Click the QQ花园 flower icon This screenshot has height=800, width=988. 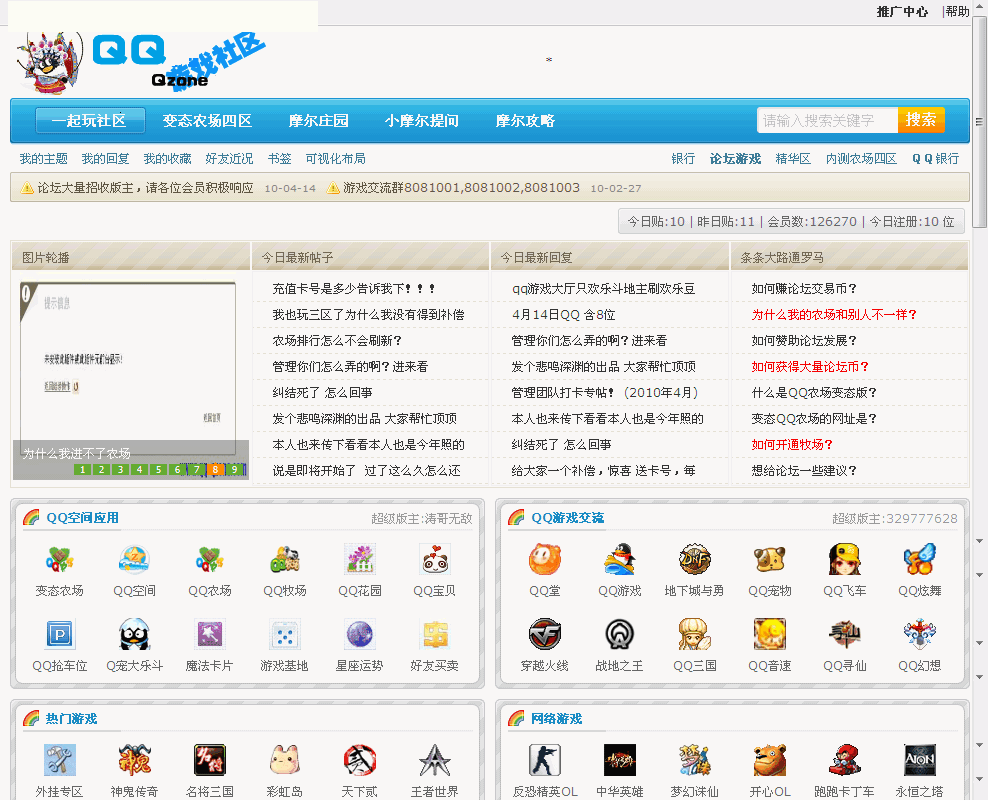click(360, 559)
